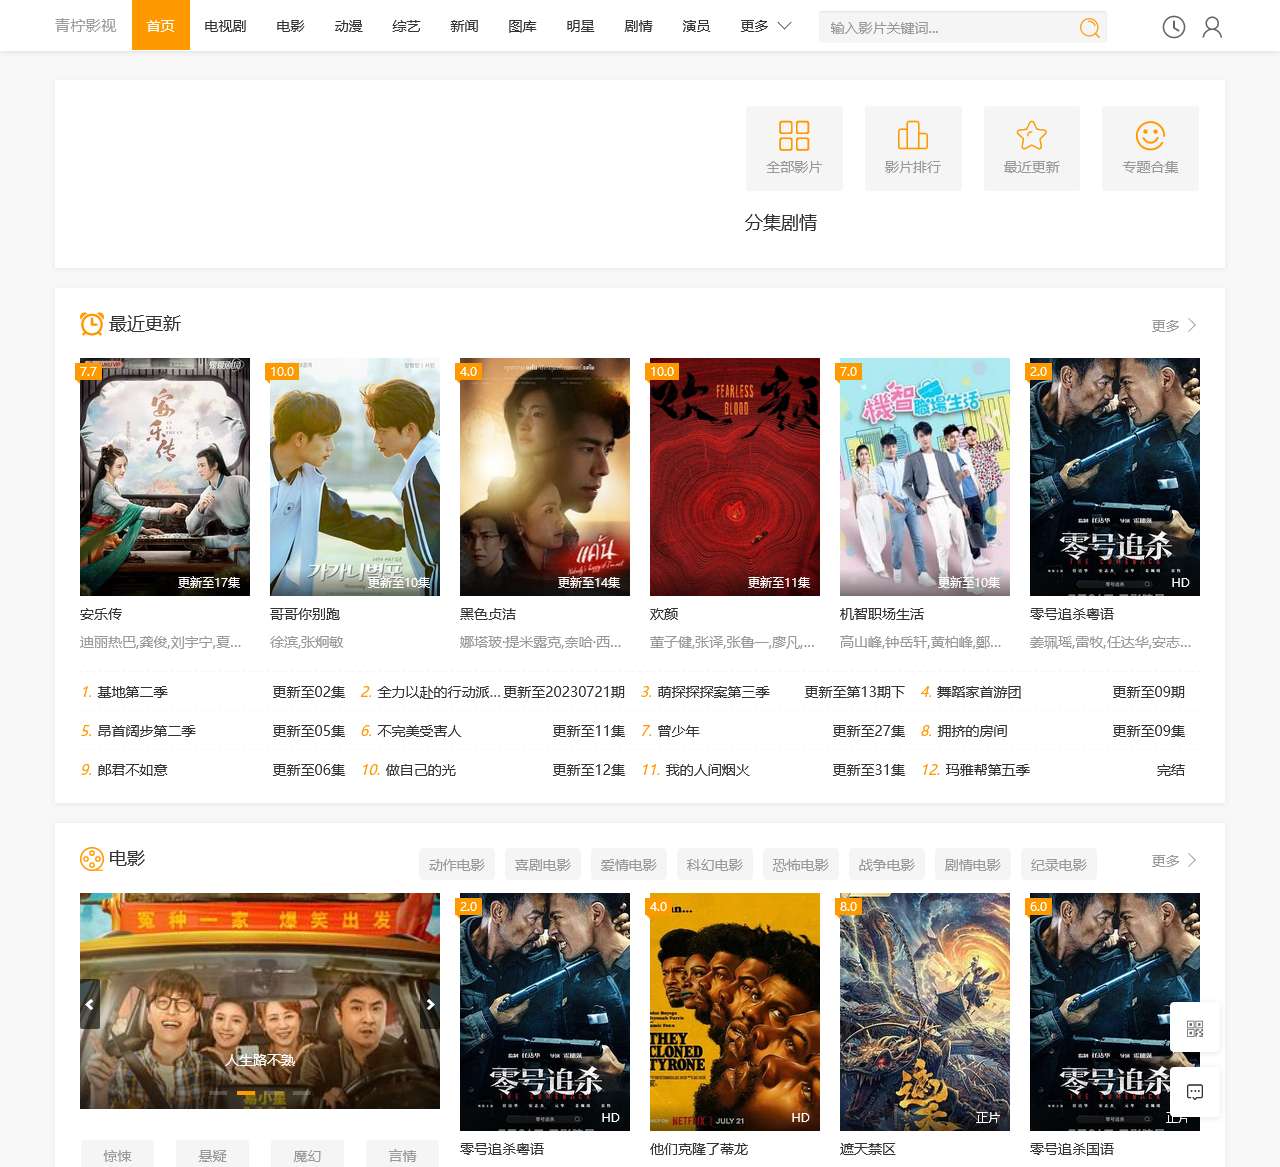Filter by 动作电影 tag
This screenshot has width=1280, height=1167.
(457, 865)
